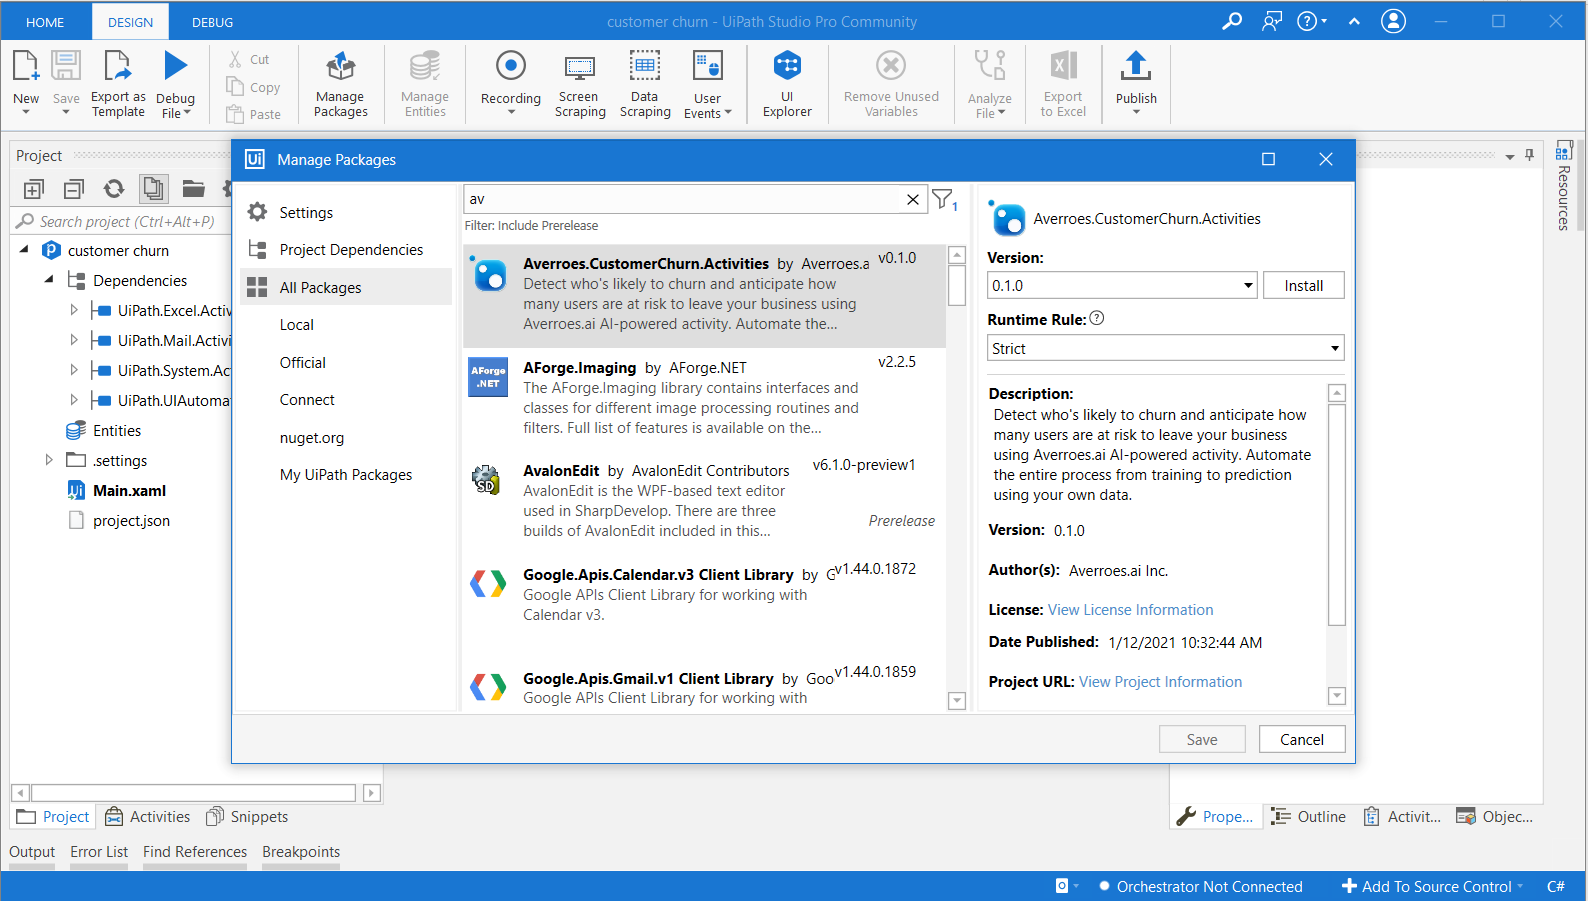The image size is (1588, 901).
Task: Start Screen Scraping tool
Action: [580, 67]
